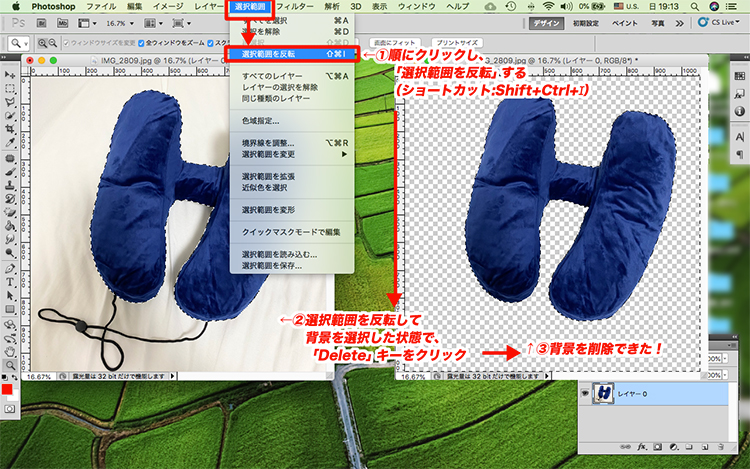Click the zoom-in magnifier in options bar
Image resolution: width=750 pixels, height=469 pixels.
click(x=42, y=43)
